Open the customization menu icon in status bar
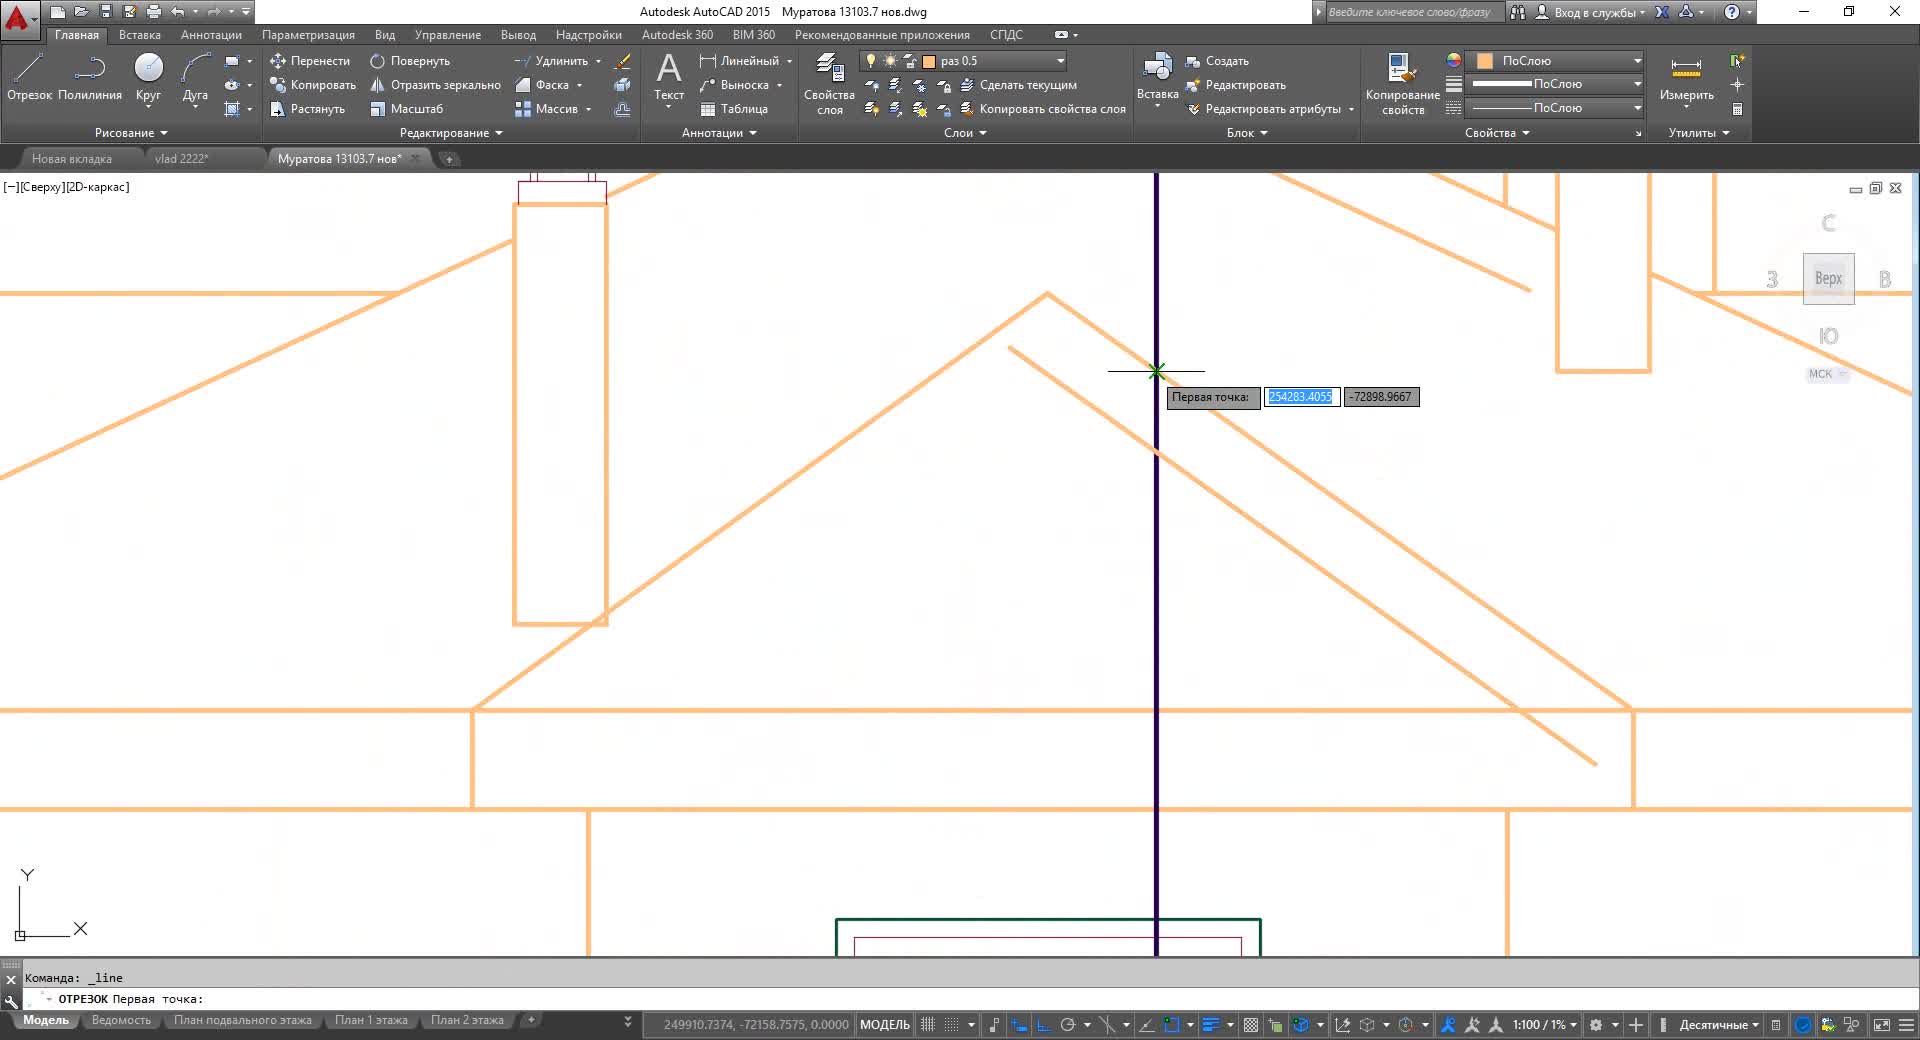Screen dimensions: 1920x1040 [1908, 1025]
